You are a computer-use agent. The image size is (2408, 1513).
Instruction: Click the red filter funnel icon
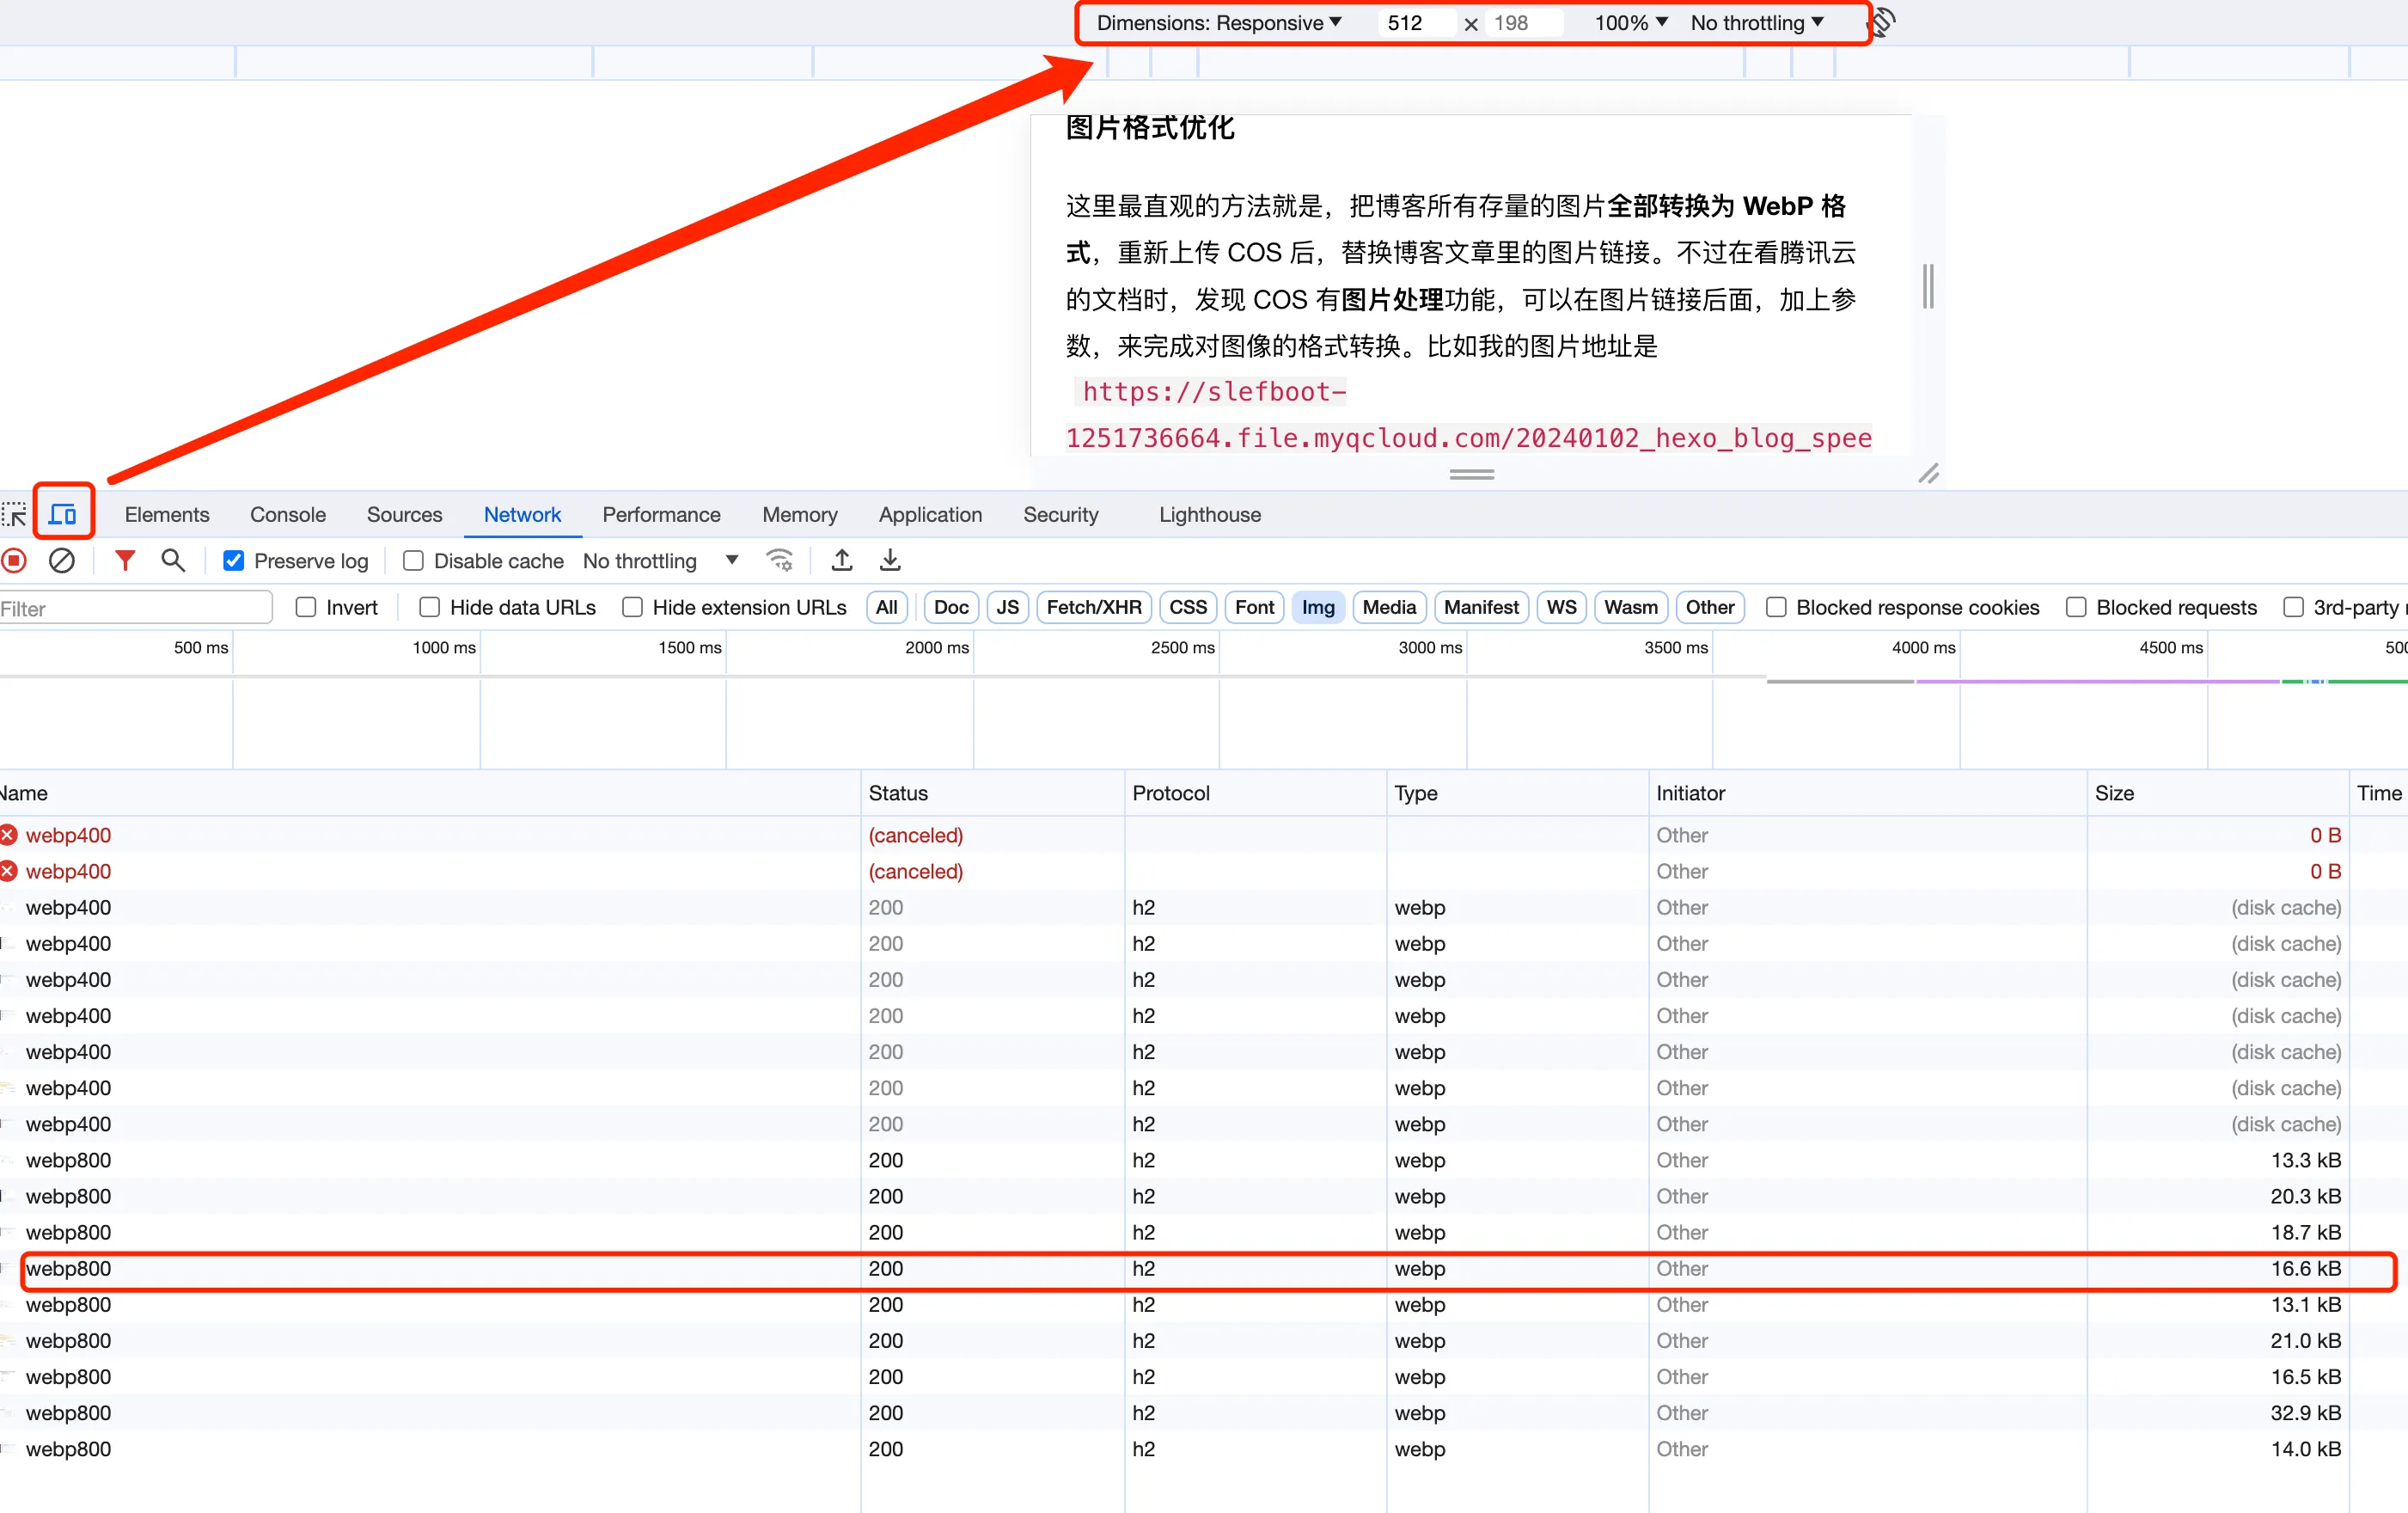click(x=125, y=561)
